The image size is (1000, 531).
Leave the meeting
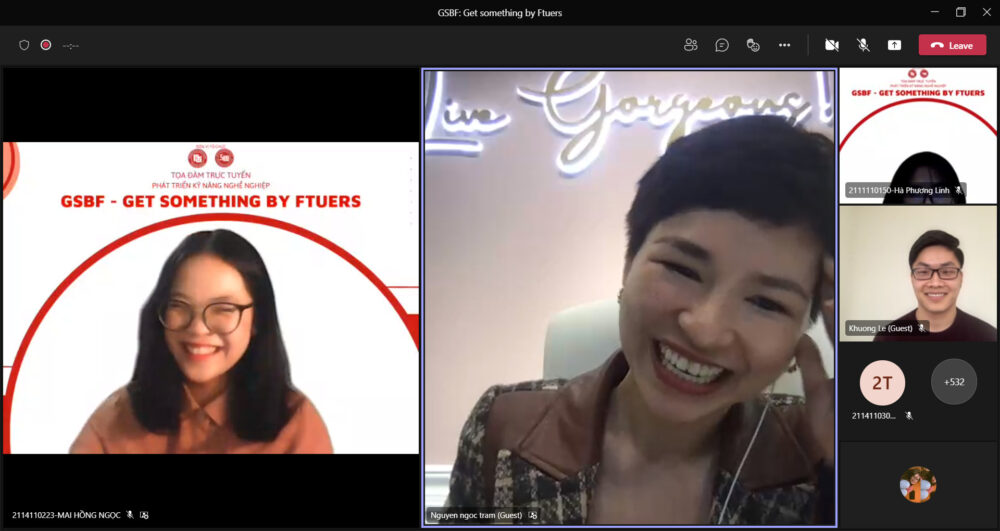coord(952,45)
